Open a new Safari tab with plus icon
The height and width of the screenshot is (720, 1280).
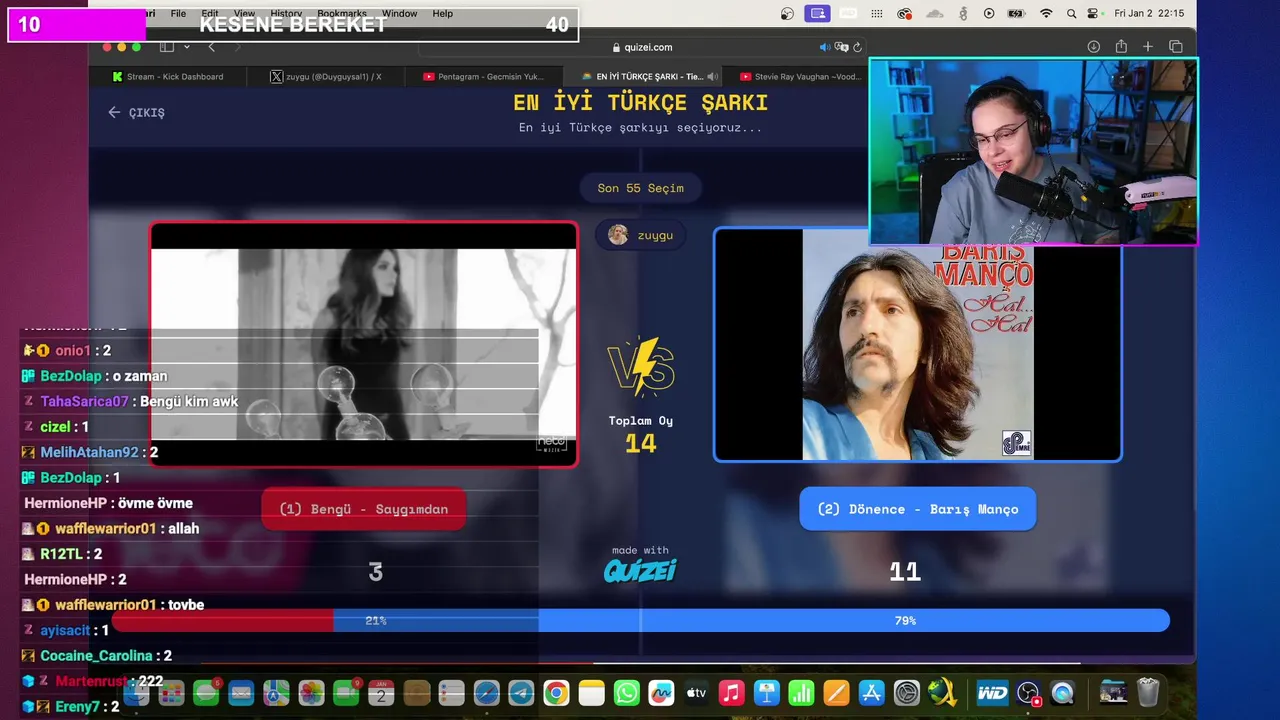1148,47
